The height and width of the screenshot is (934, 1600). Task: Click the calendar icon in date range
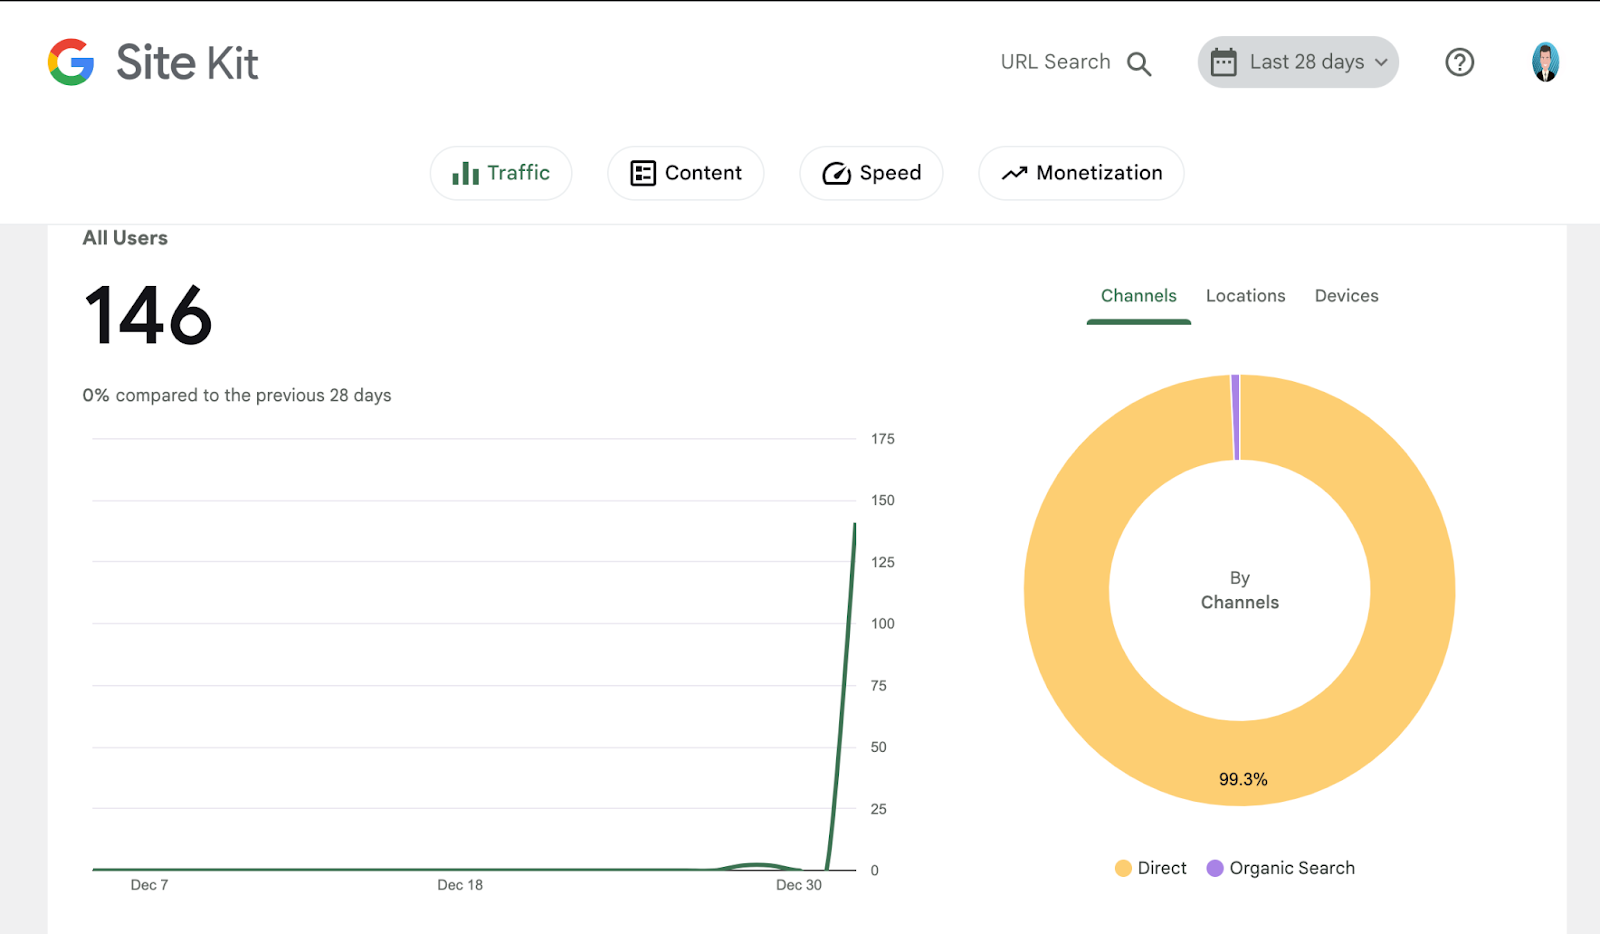coord(1223,62)
